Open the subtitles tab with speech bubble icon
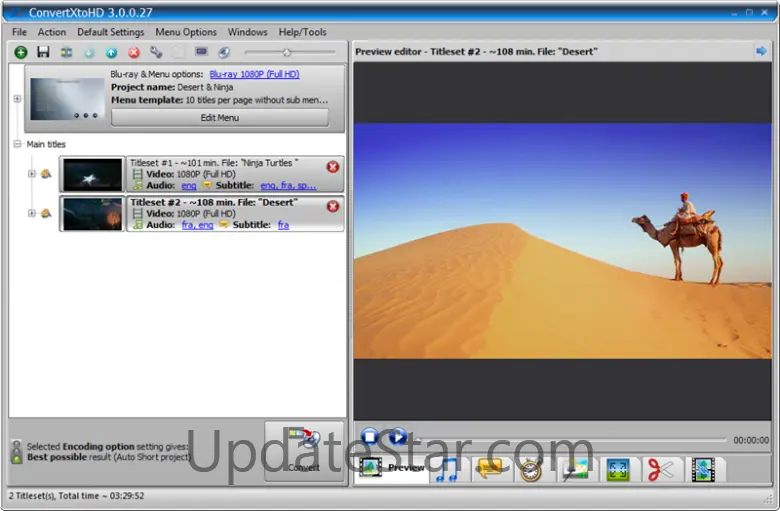This screenshot has height=511, width=780. 490,469
